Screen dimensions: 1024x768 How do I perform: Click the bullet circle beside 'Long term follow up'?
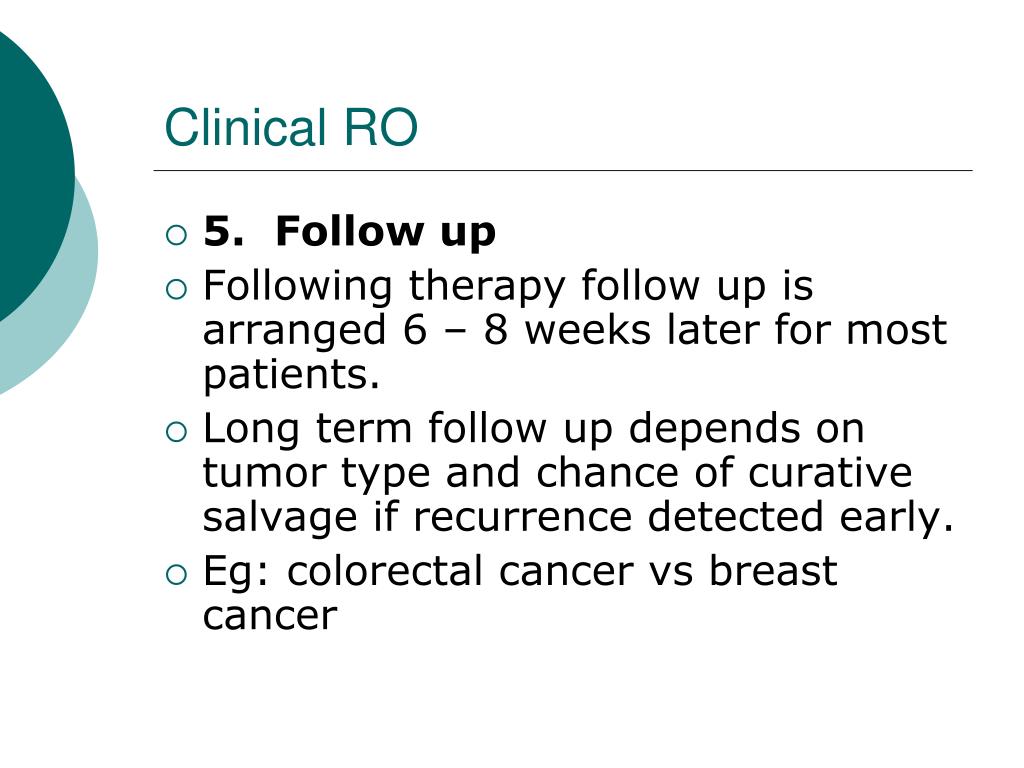176,432
